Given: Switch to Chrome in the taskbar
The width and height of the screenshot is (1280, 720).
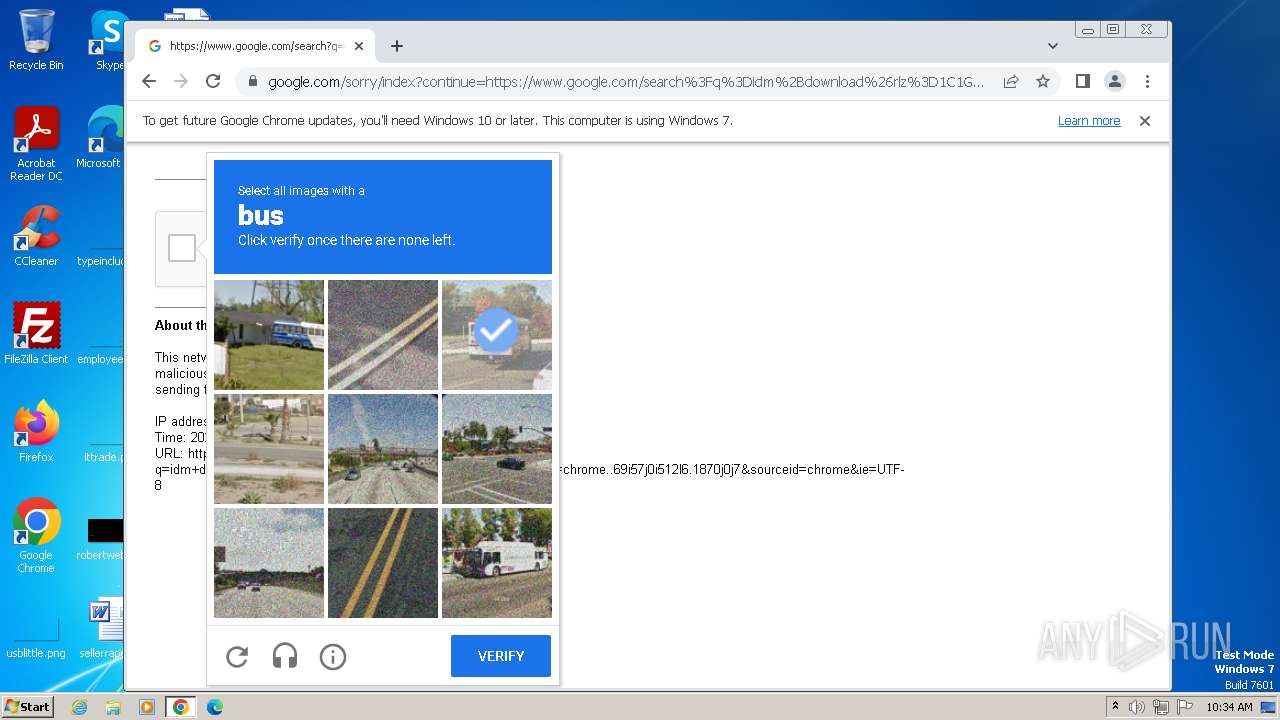Looking at the screenshot, I should (x=180, y=707).
